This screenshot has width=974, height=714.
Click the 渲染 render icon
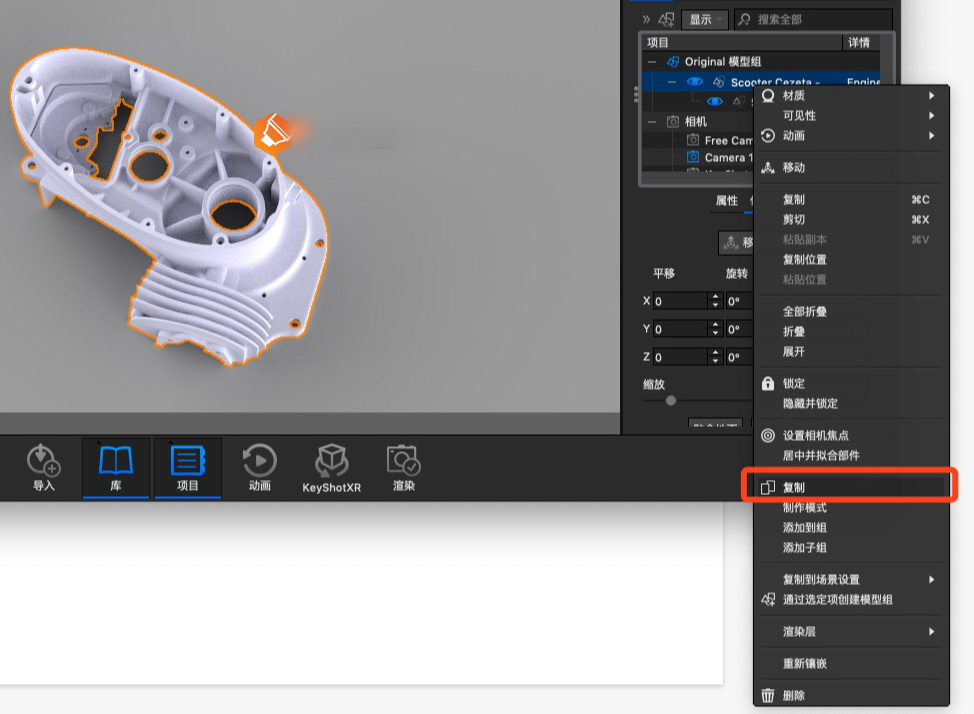click(404, 465)
